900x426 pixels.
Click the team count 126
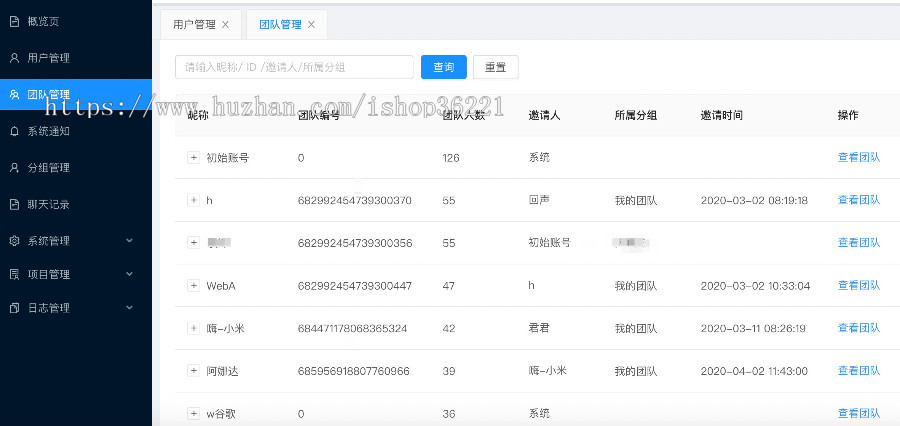(x=451, y=158)
